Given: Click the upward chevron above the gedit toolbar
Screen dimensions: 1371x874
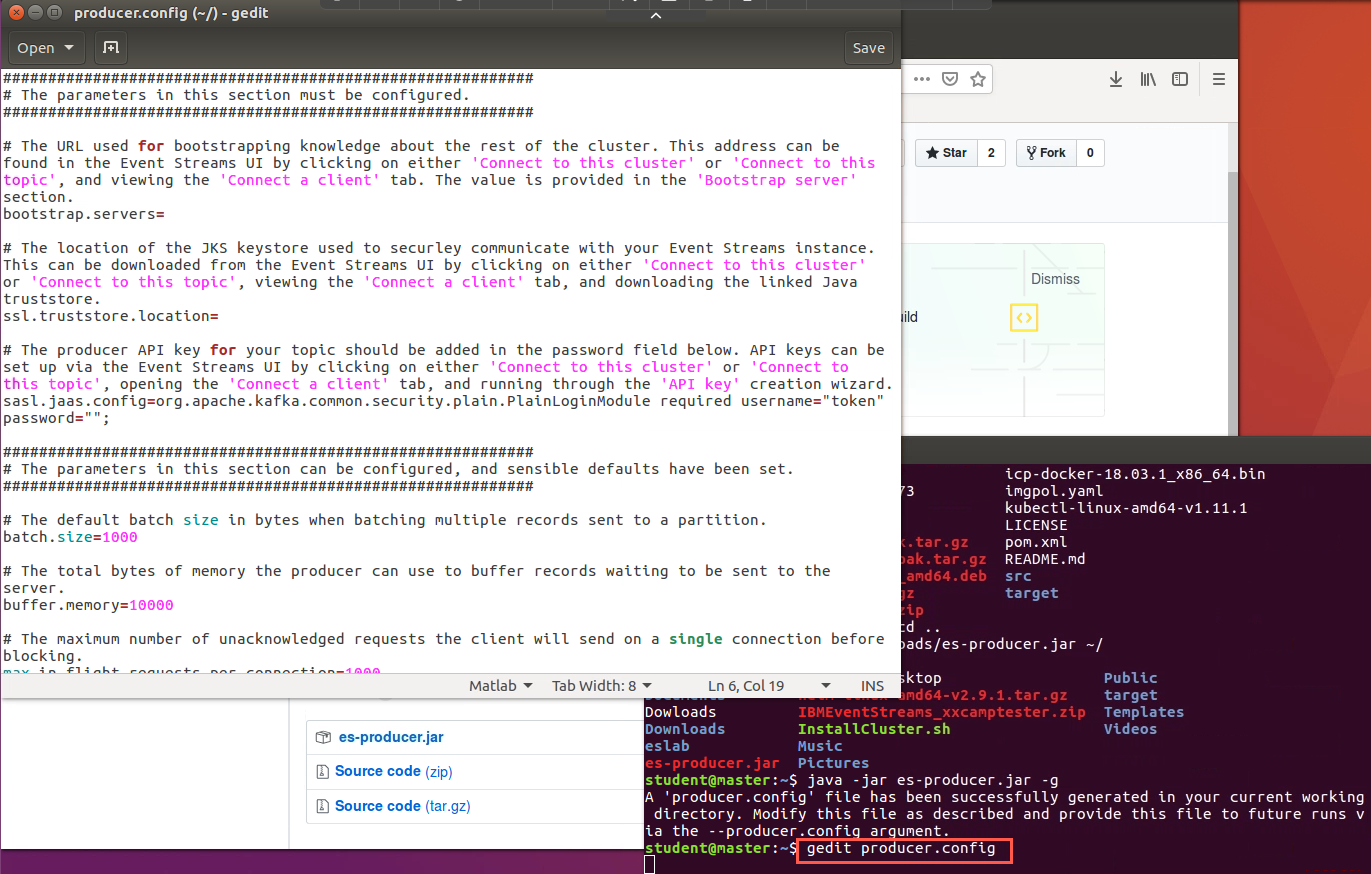Looking at the screenshot, I should click(x=656, y=16).
